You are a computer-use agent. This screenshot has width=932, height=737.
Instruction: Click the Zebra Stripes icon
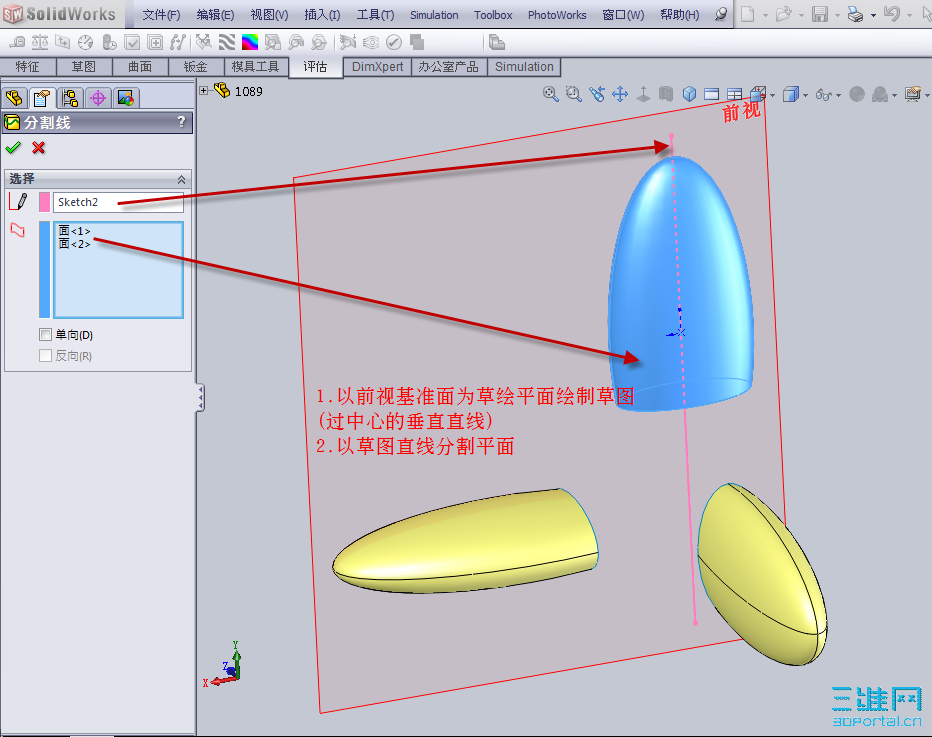point(226,42)
